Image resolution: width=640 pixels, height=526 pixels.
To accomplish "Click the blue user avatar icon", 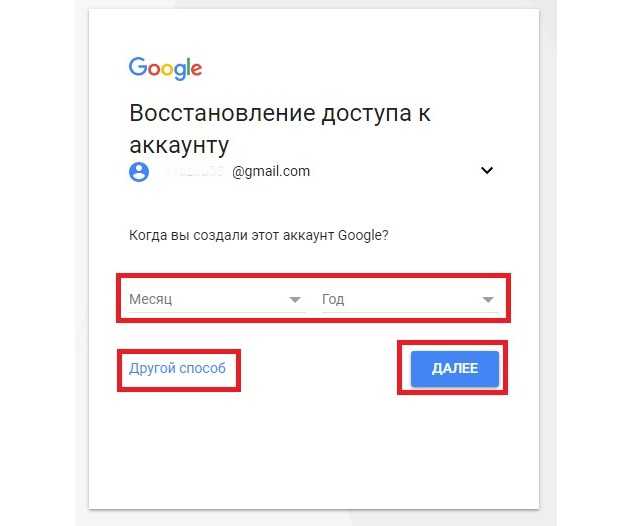I will tap(139, 172).
